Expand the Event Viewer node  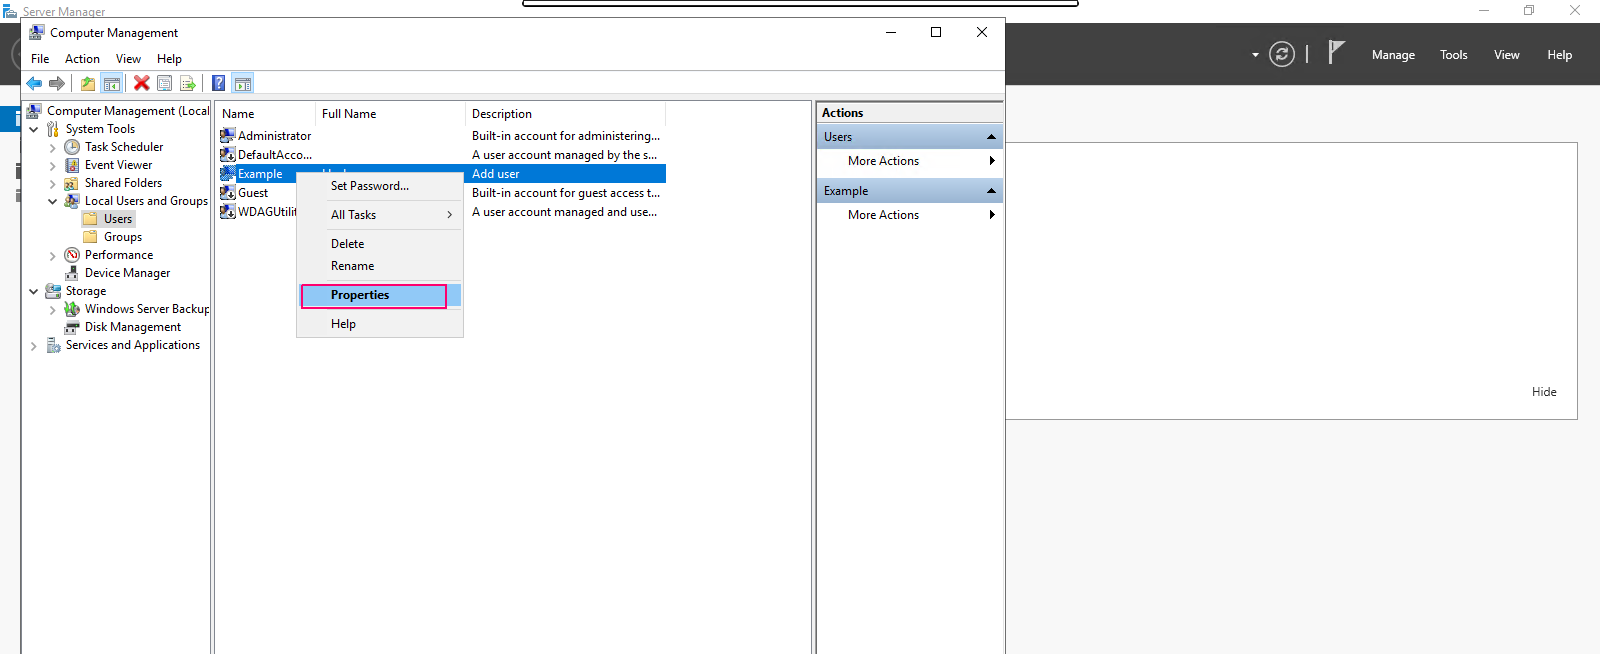click(x=53, y=165)
